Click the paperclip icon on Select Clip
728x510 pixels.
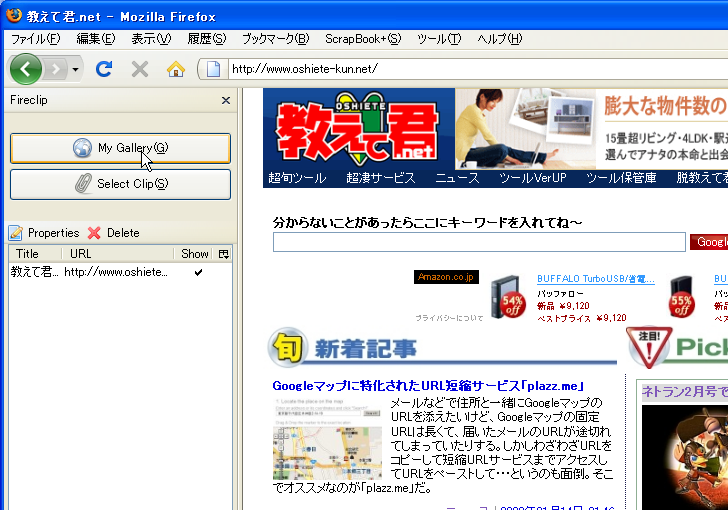(83, 184)
